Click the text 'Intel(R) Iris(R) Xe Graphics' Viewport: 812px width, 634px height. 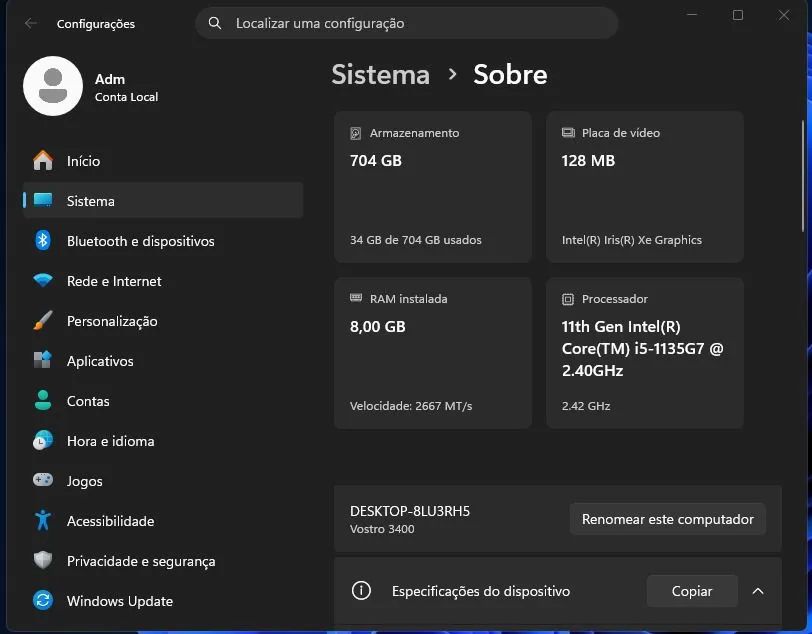pyautogui.click(x=632, y=240)
